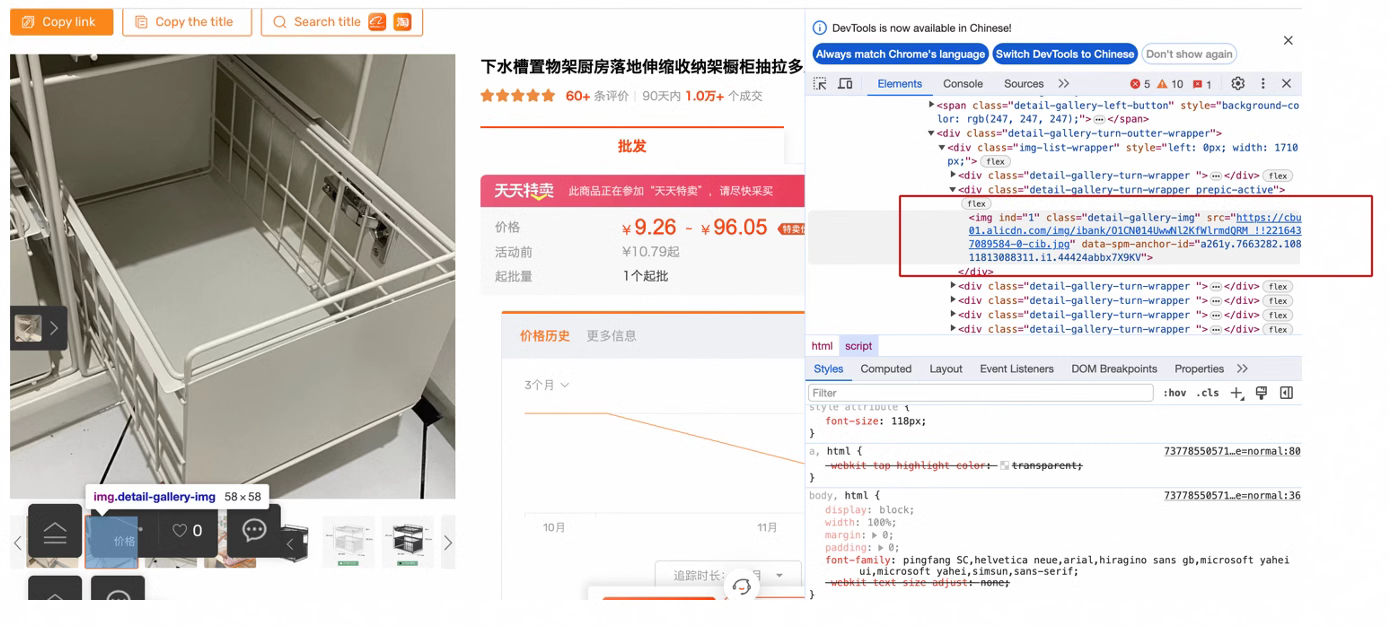Viewport: 1390px width, 626px height.
Task: Collapse the img-list-wrapper div node
Action: click(942, 148)
